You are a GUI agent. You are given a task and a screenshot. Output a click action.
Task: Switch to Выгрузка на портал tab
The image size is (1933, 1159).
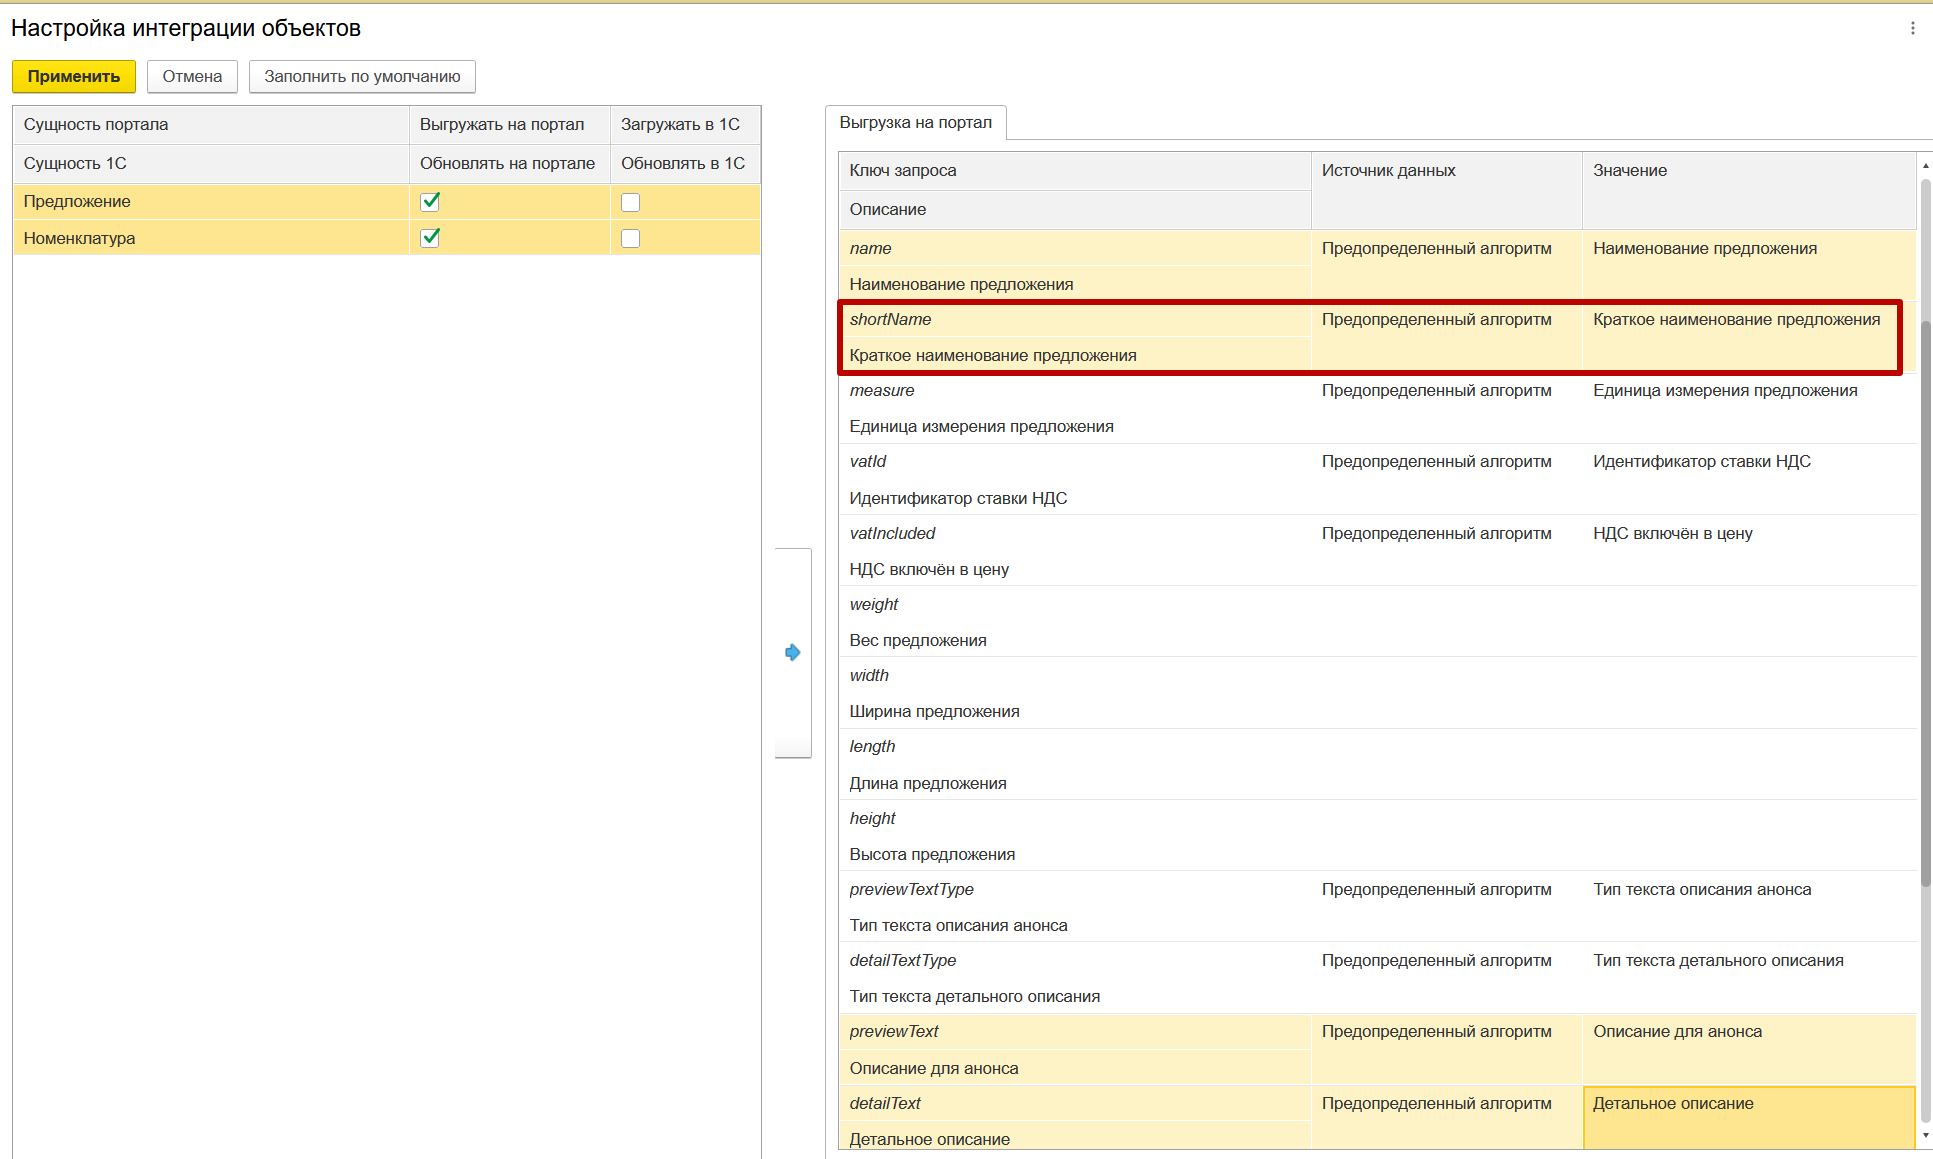915,123
